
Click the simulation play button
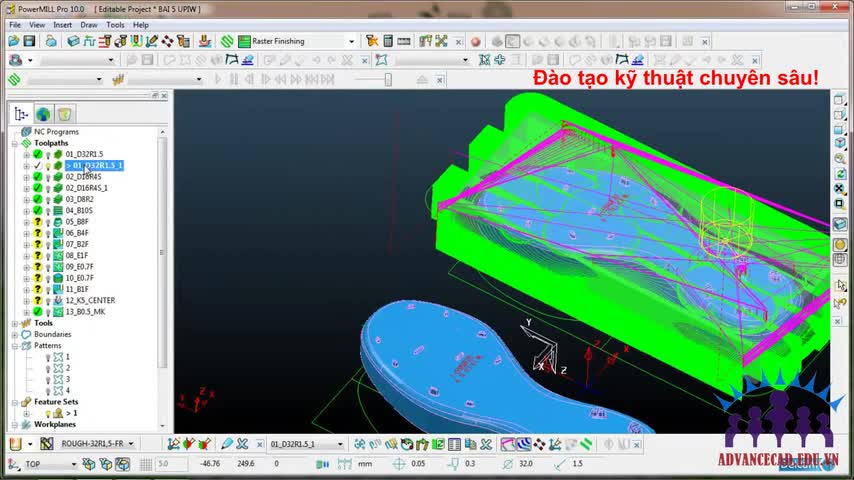218,80
